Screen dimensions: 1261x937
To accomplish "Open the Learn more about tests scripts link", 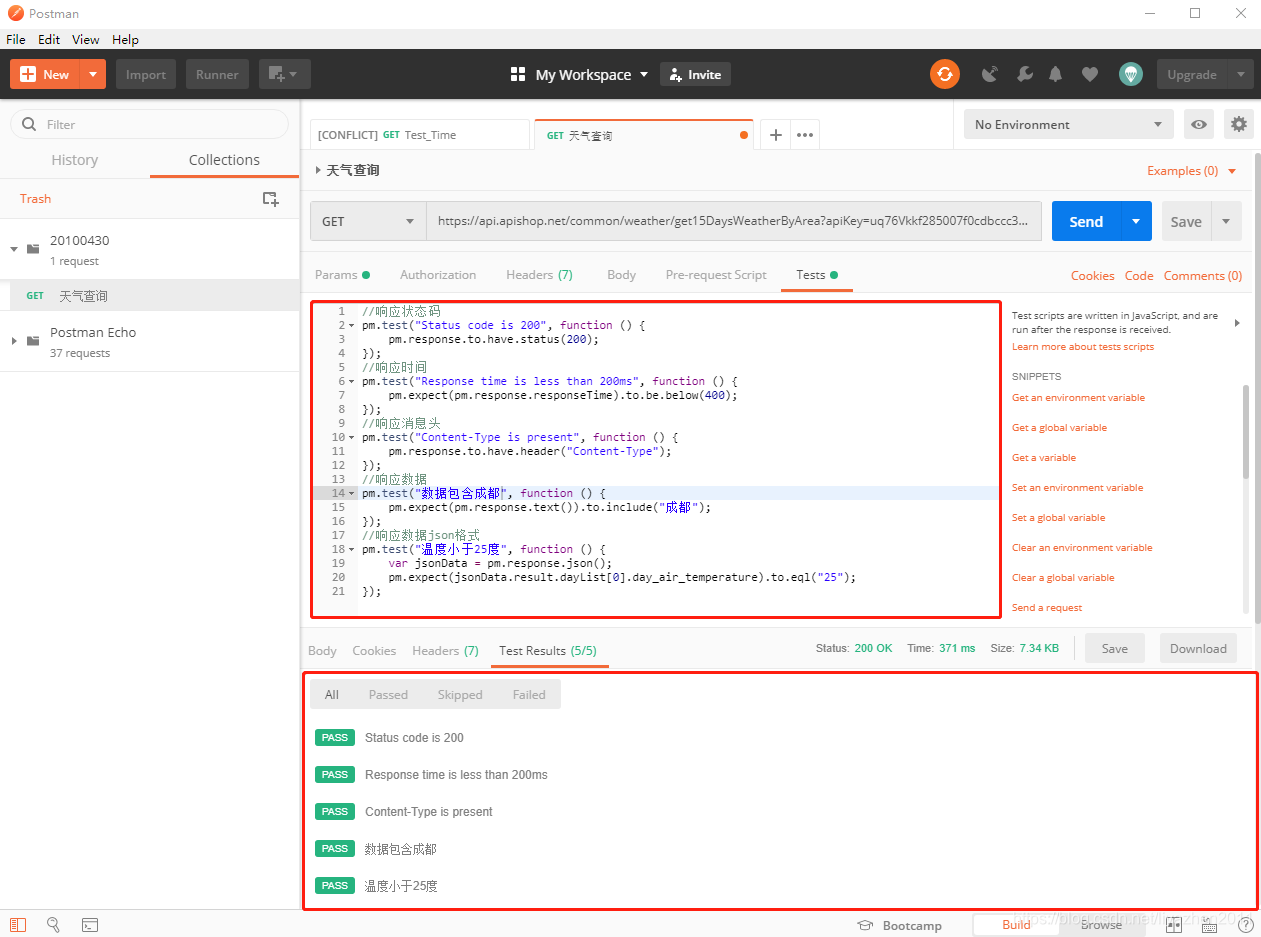I will click(1083, 347).
